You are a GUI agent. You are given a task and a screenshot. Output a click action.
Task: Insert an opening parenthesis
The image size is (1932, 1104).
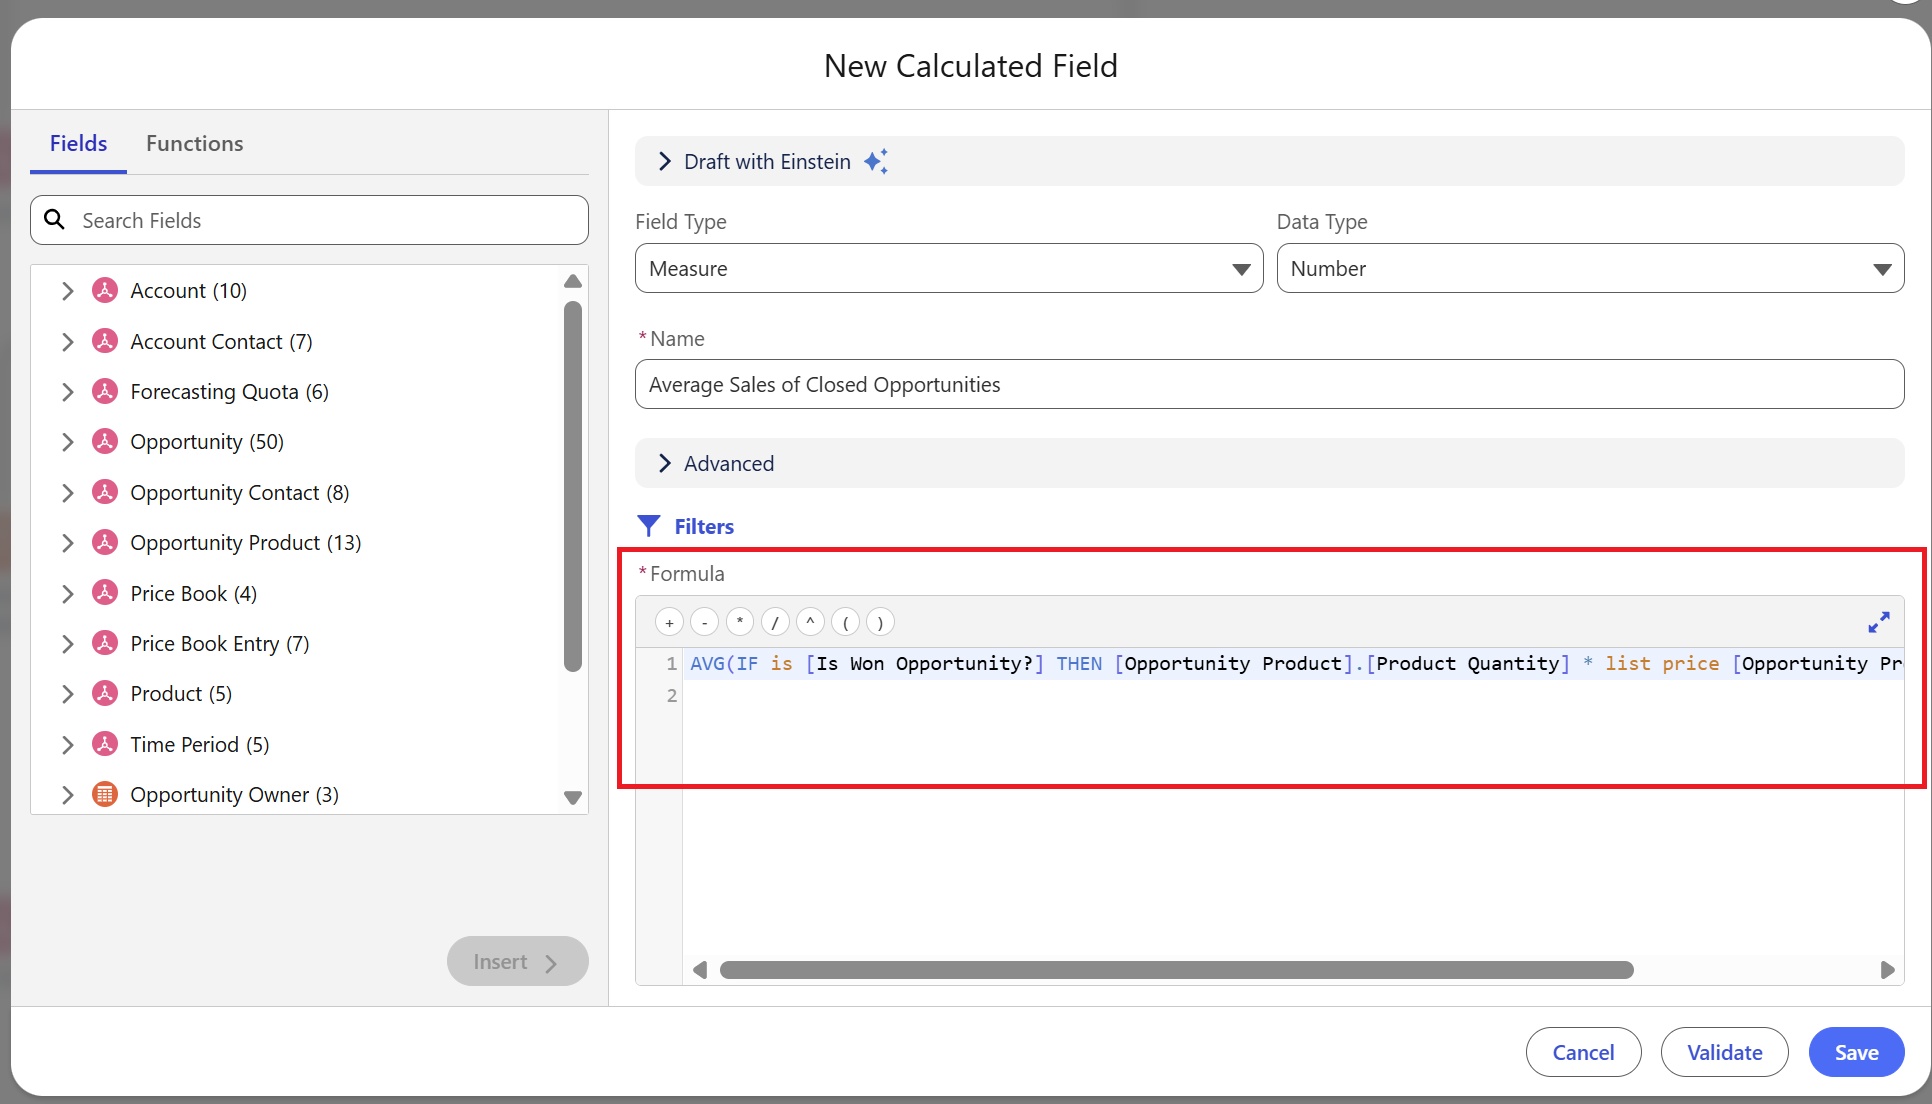845,623
